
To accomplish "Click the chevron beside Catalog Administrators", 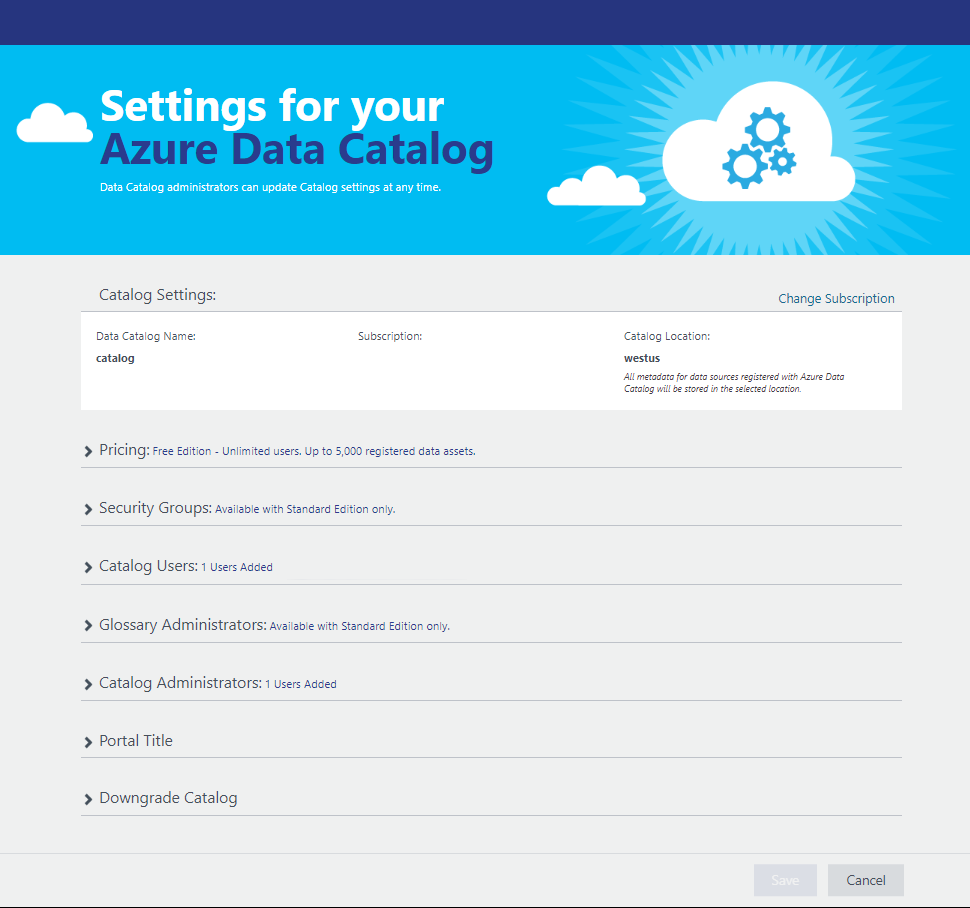I will [x=88, y=683].
